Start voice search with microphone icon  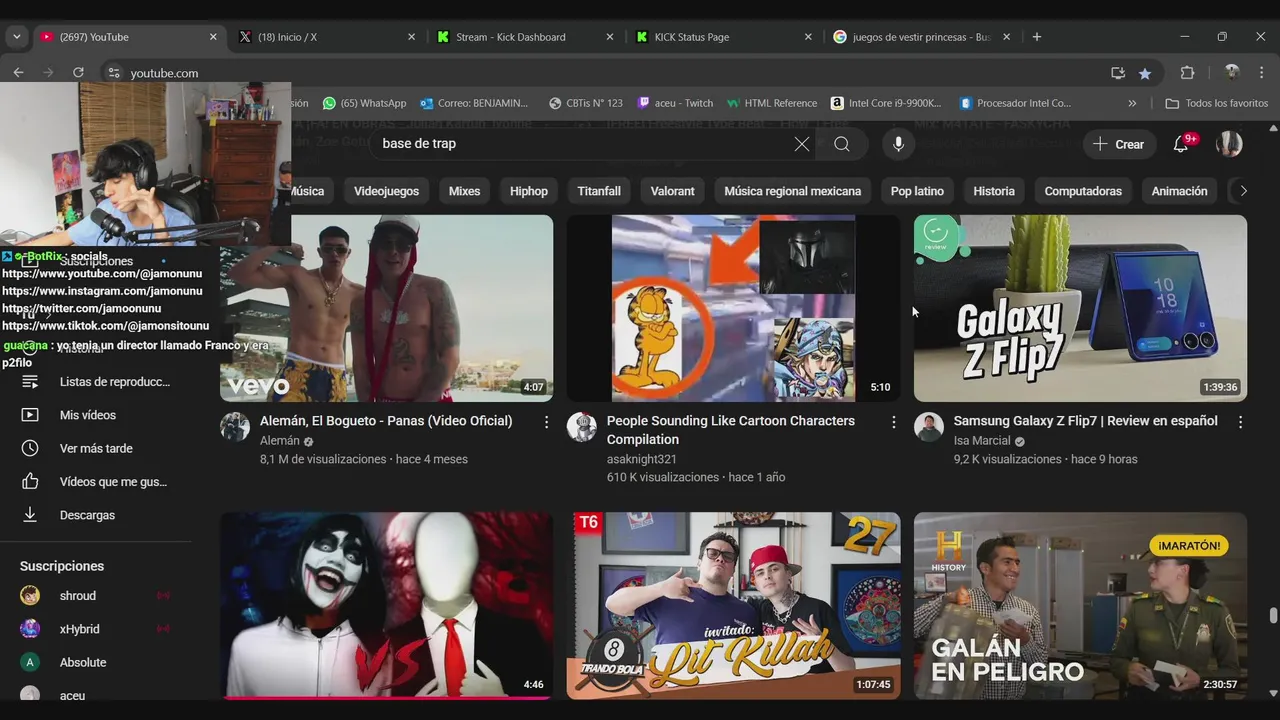pyautogui.click(x=898, y=144)
